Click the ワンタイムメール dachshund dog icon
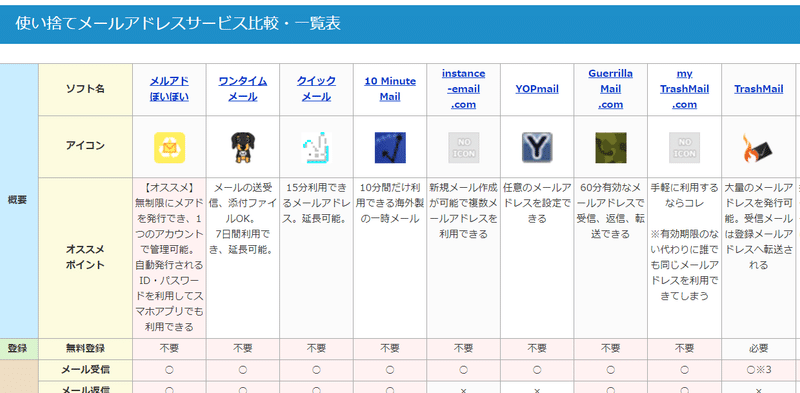The height and width of the screenshot is (393, 800). (243, 148)
